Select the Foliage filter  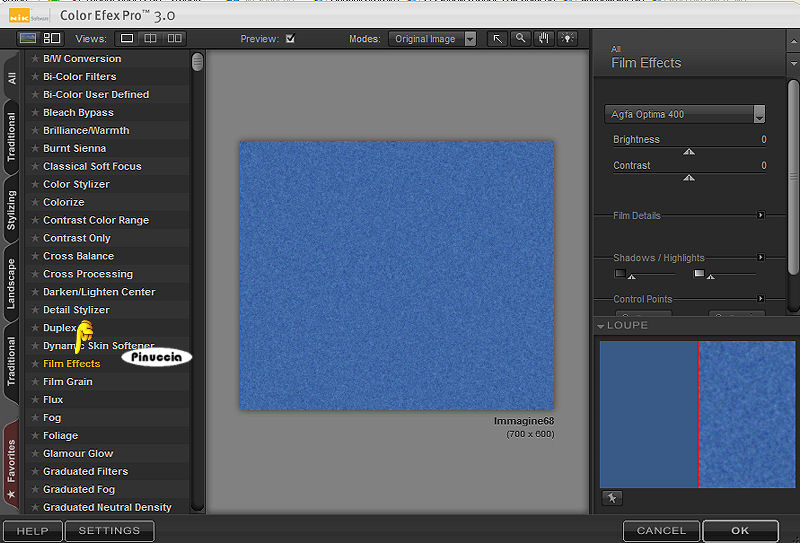pyautogui.click(x=60, y=435)
